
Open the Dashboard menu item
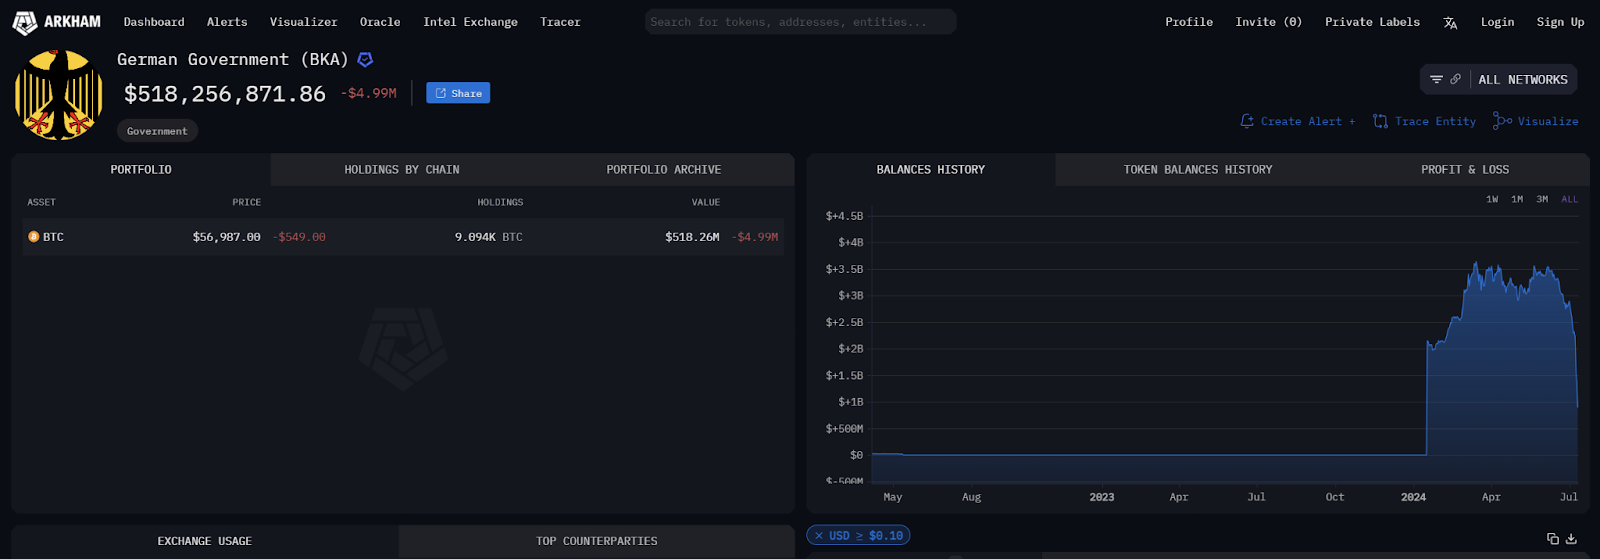tap(154, 22)
